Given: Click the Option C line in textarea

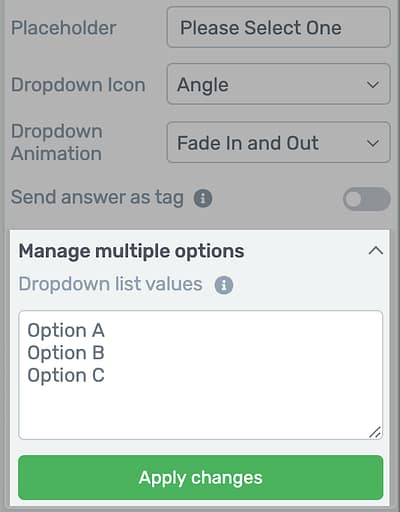Looking at the screenshot, I should point(66,375).
